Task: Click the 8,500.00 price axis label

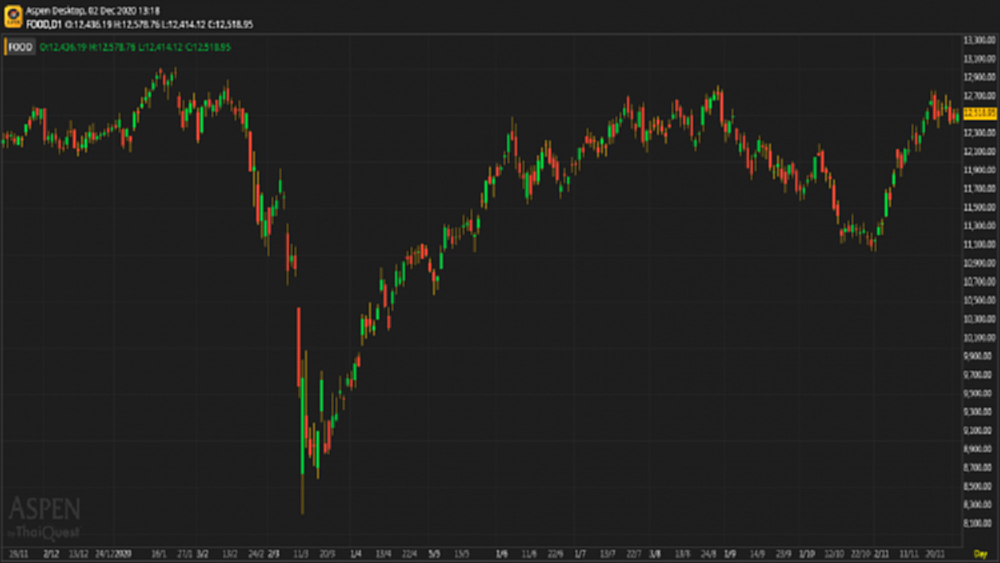Action: click(980, 486)
